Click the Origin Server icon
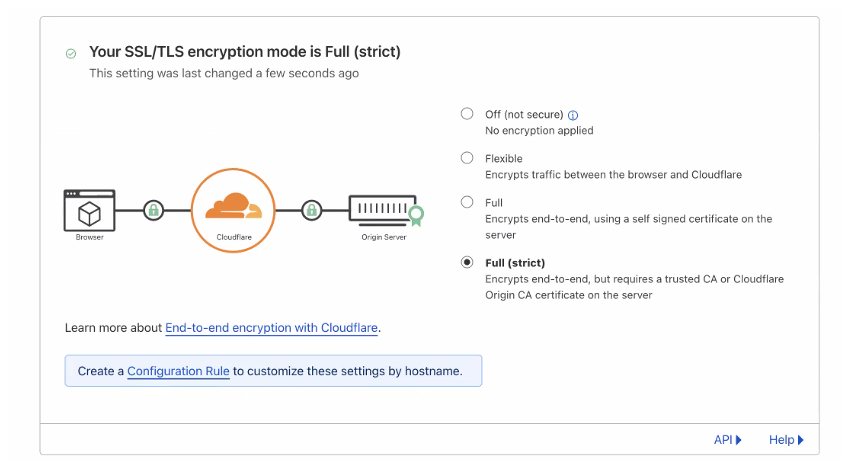The width and height of the screenshot is (850, 469). coord(381,208)
